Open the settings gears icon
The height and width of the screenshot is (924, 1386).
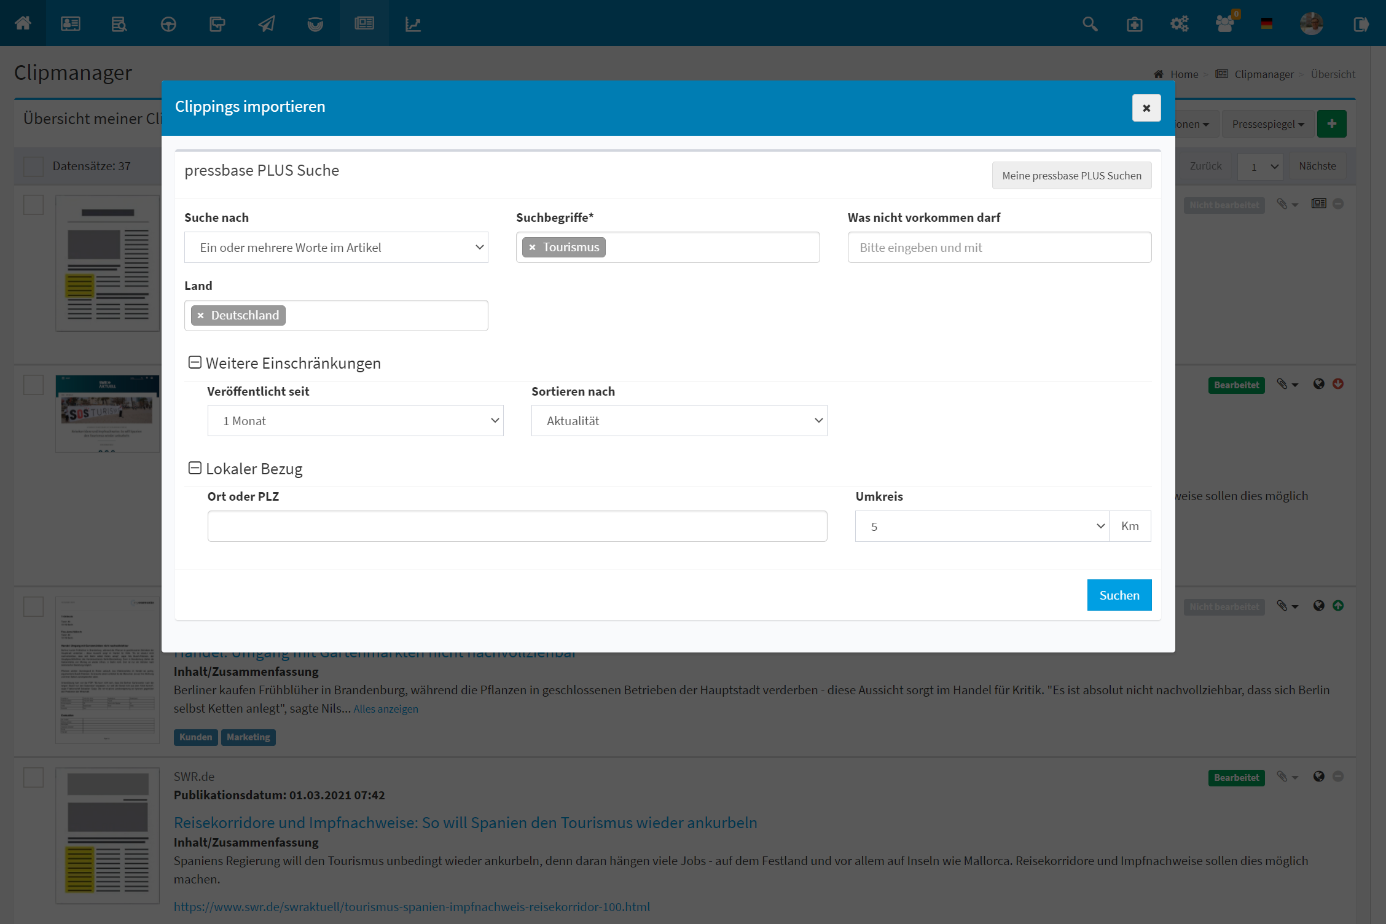(x=1180, y=24)
